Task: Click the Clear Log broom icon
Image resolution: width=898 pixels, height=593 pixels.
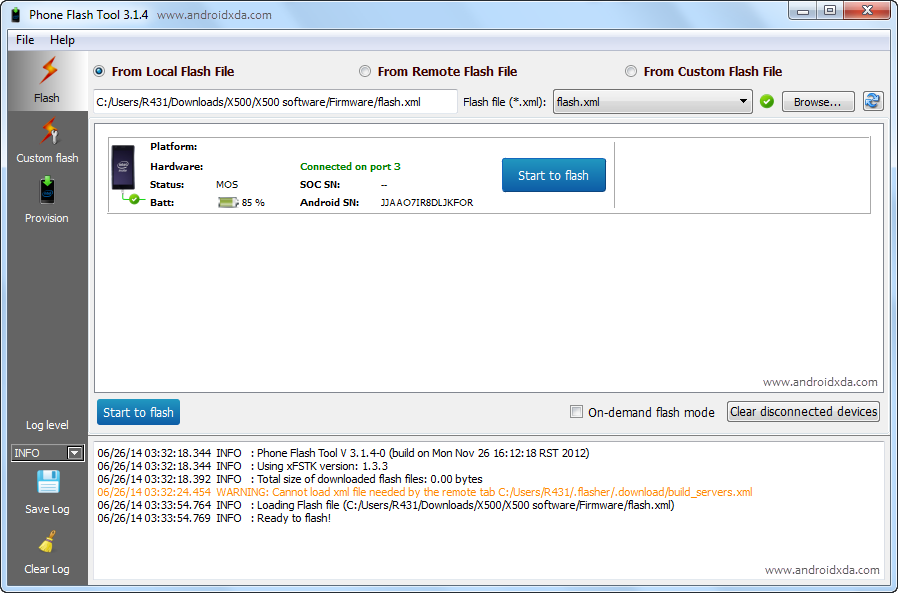Action: pos(47,542)
